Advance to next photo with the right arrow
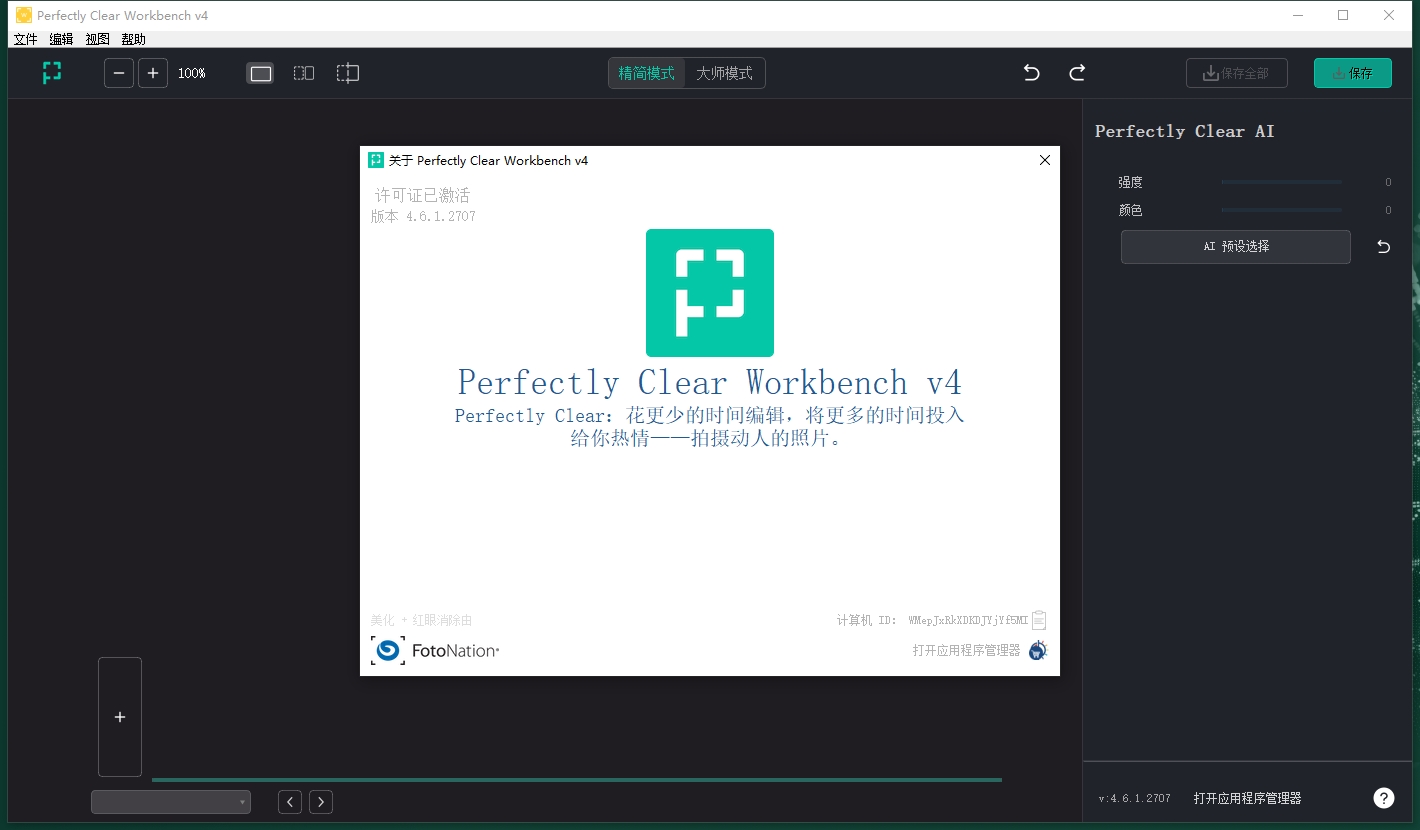The width and height of the screenshot is (1420, 830). 320,801
